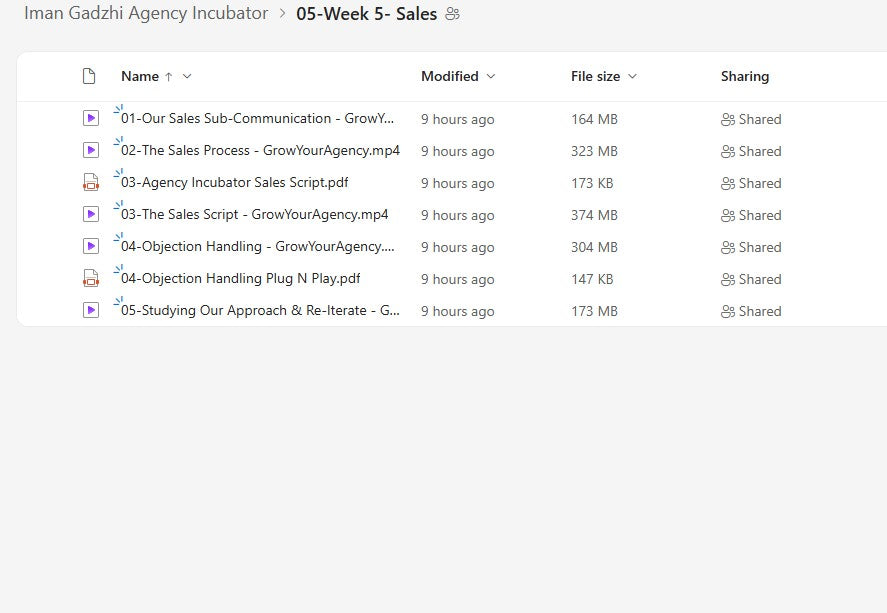887x613 pixels.
Task: Expand the Modified column dropdown
Action: 490,76
